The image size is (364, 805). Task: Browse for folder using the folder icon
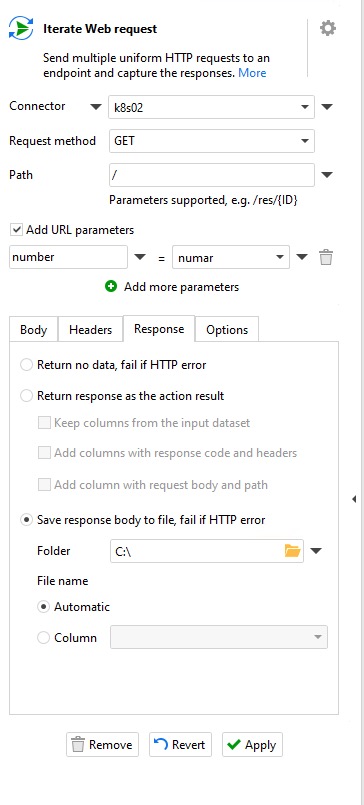click(292, 551)
